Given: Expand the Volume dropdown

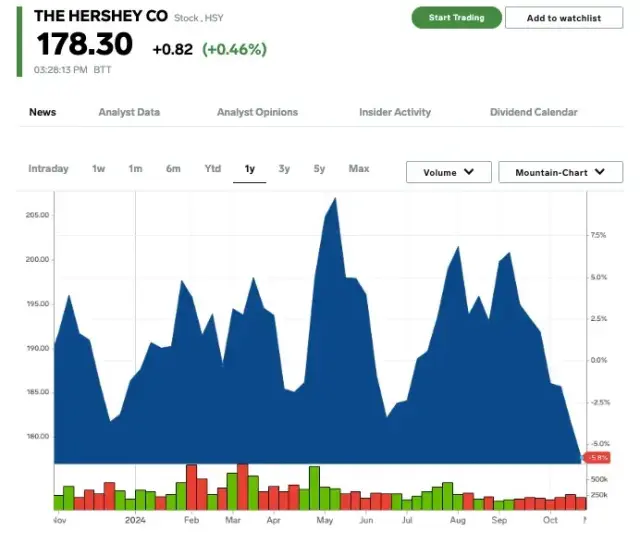Looking at the screenshot, I should (448, 172).
